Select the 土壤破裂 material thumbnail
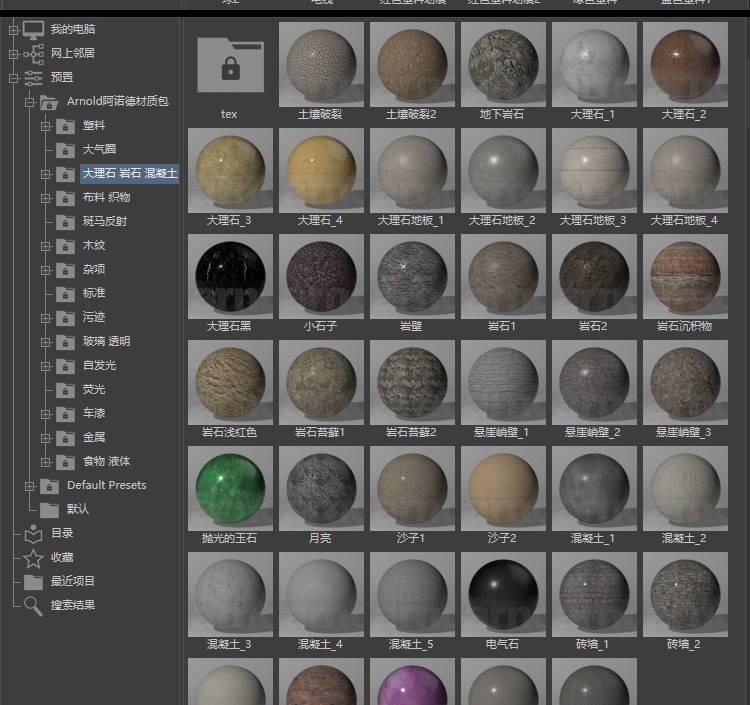The image size is (750, 705). click(321, 64)
